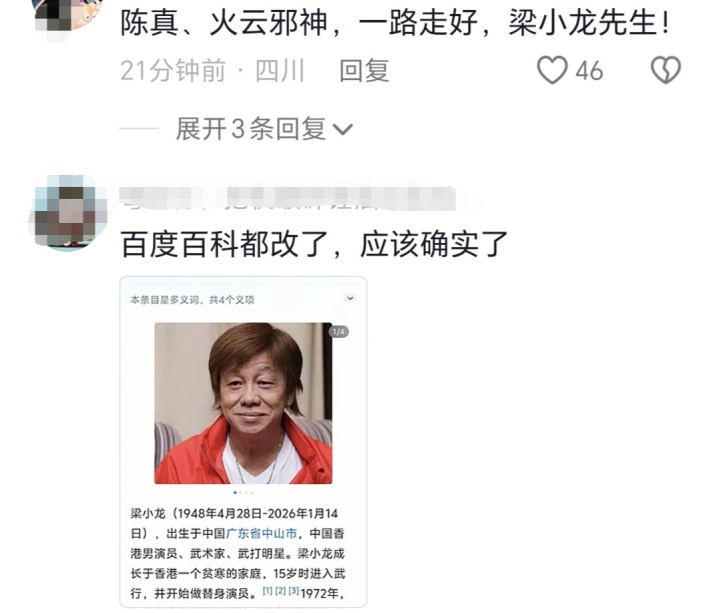This screenshot has height=613, width=719.
Task: Open the blurred username of second commenter
Action: coord(287,199)
